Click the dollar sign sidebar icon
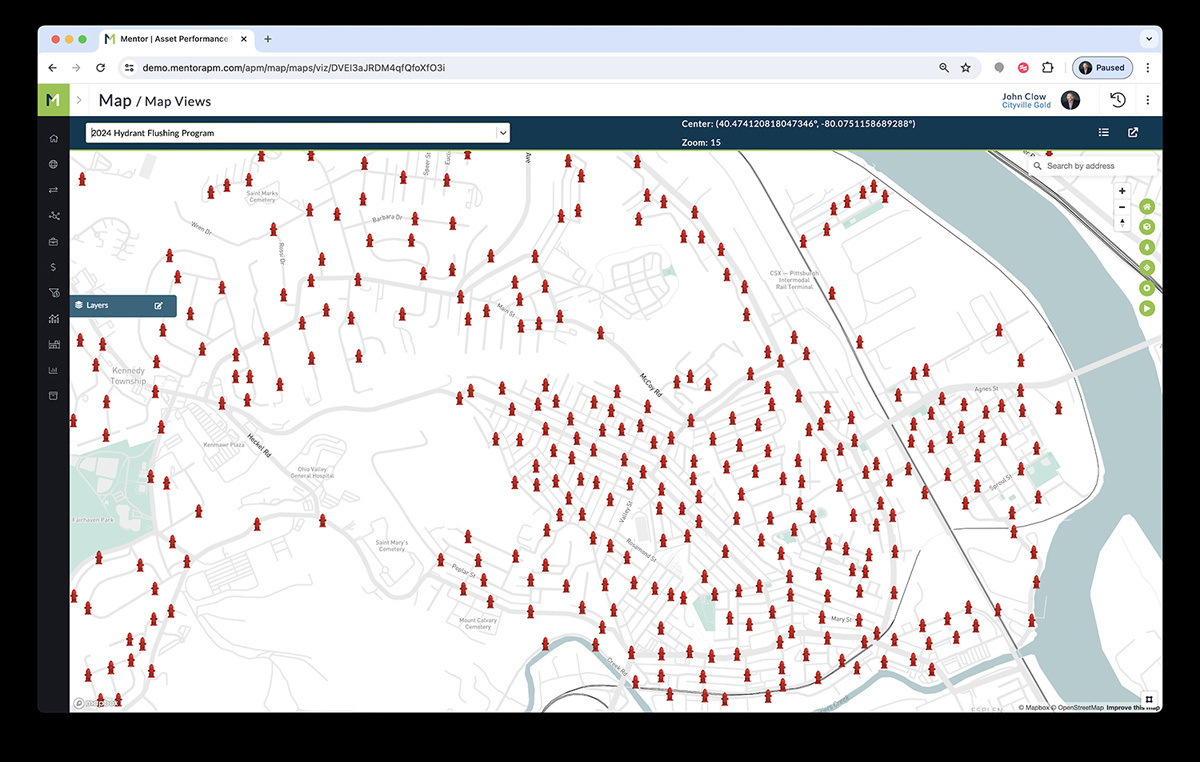Screen dimensions: 1200x762 pos(53,267)
